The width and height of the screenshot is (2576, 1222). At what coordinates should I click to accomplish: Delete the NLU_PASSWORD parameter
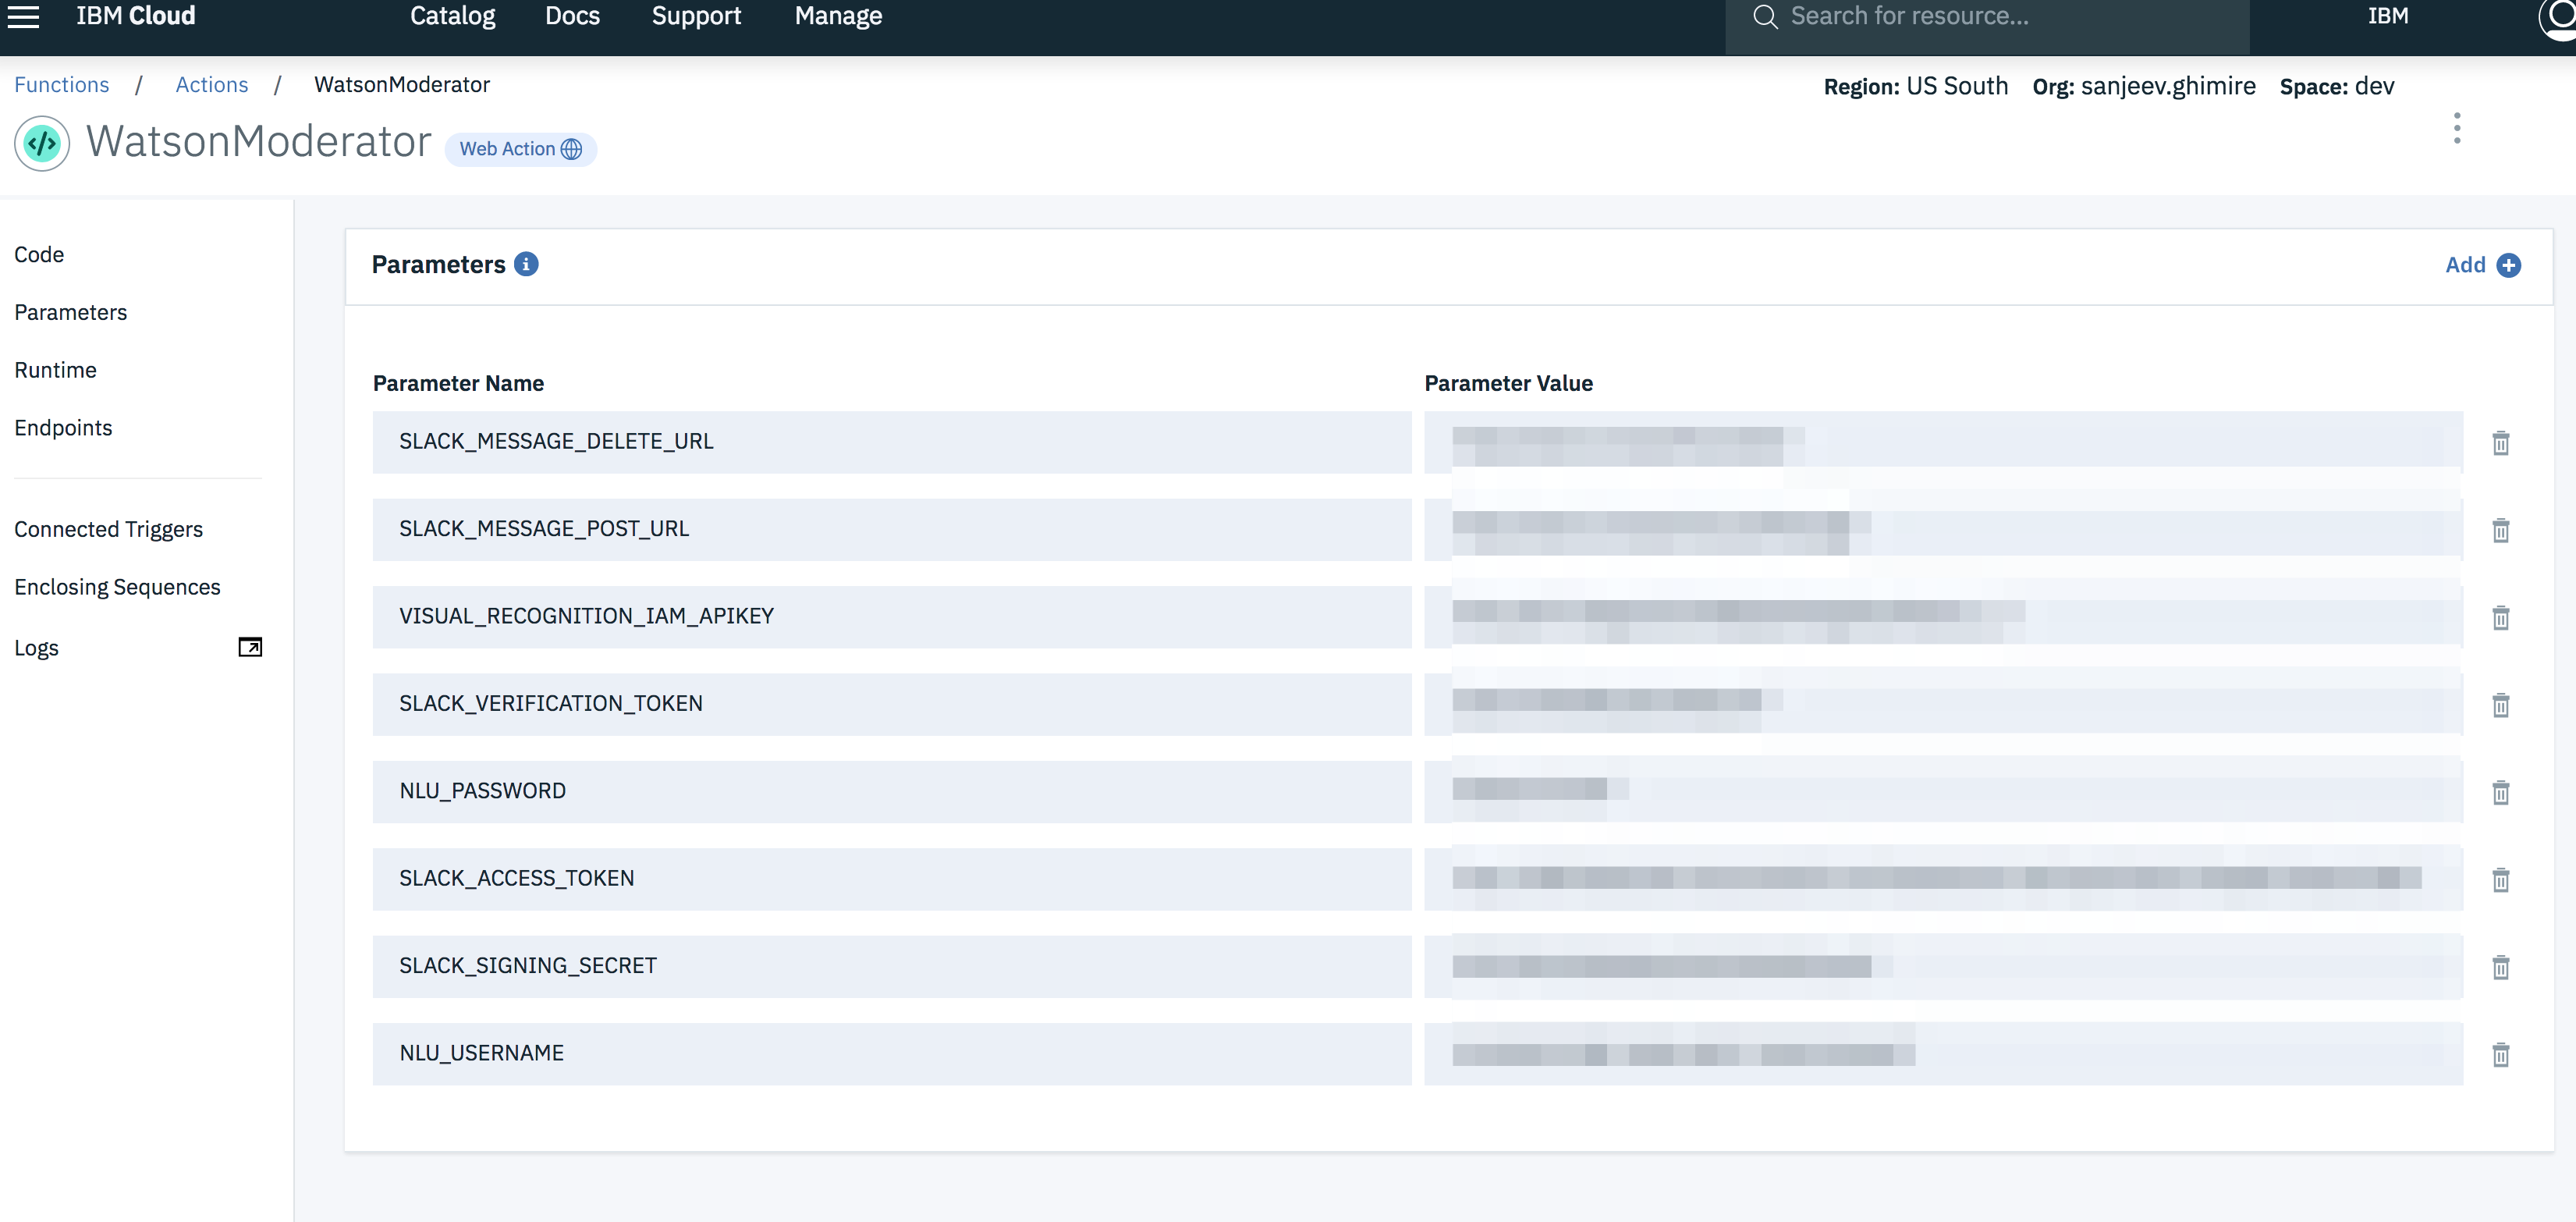pyautogui.click(x=2500, y=792)
